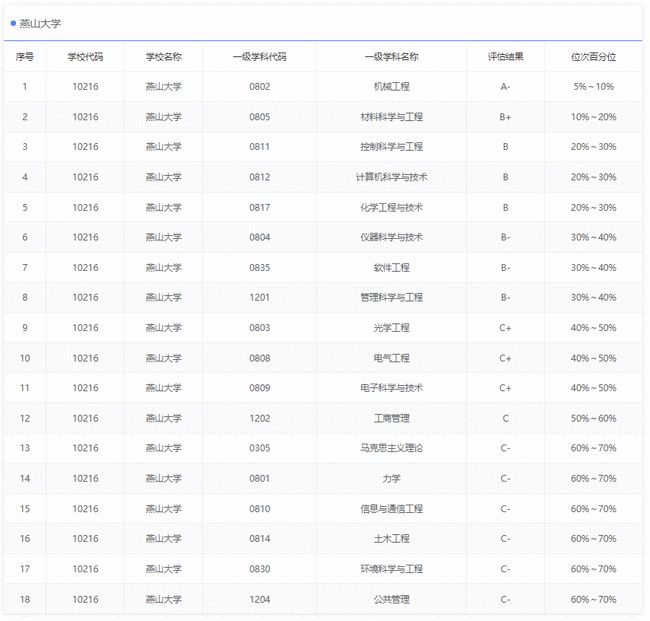Select the 学校名称 column header

tap(164, 56)
